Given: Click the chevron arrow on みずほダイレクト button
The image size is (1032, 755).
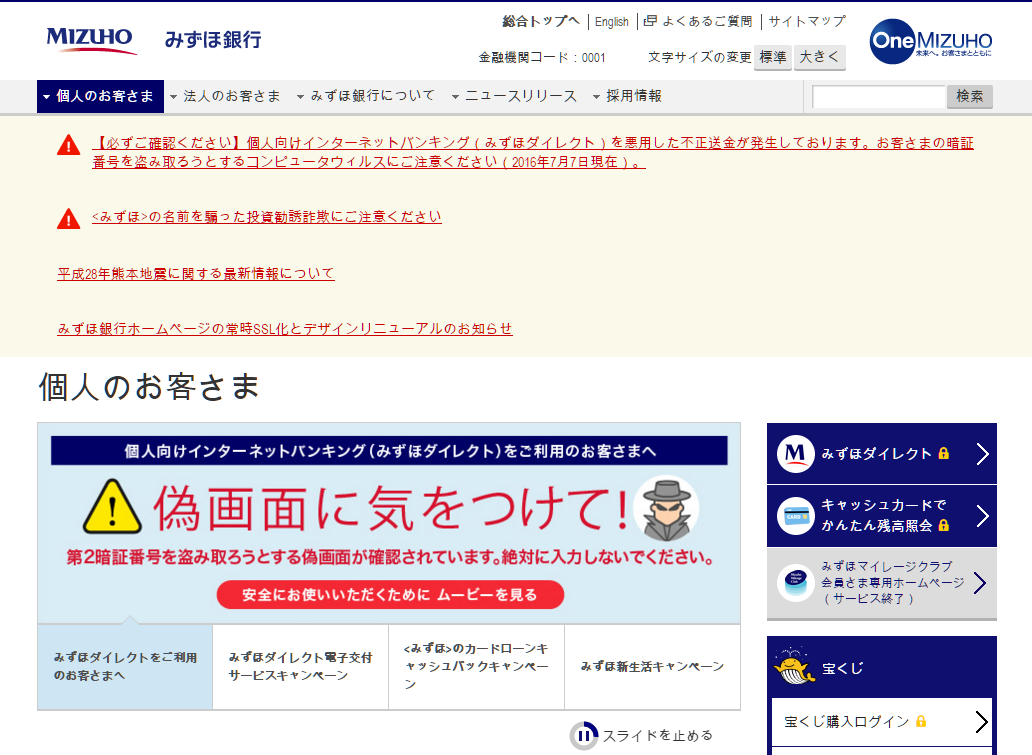Looking at the screenshot, I should click(x=982, y=454).
